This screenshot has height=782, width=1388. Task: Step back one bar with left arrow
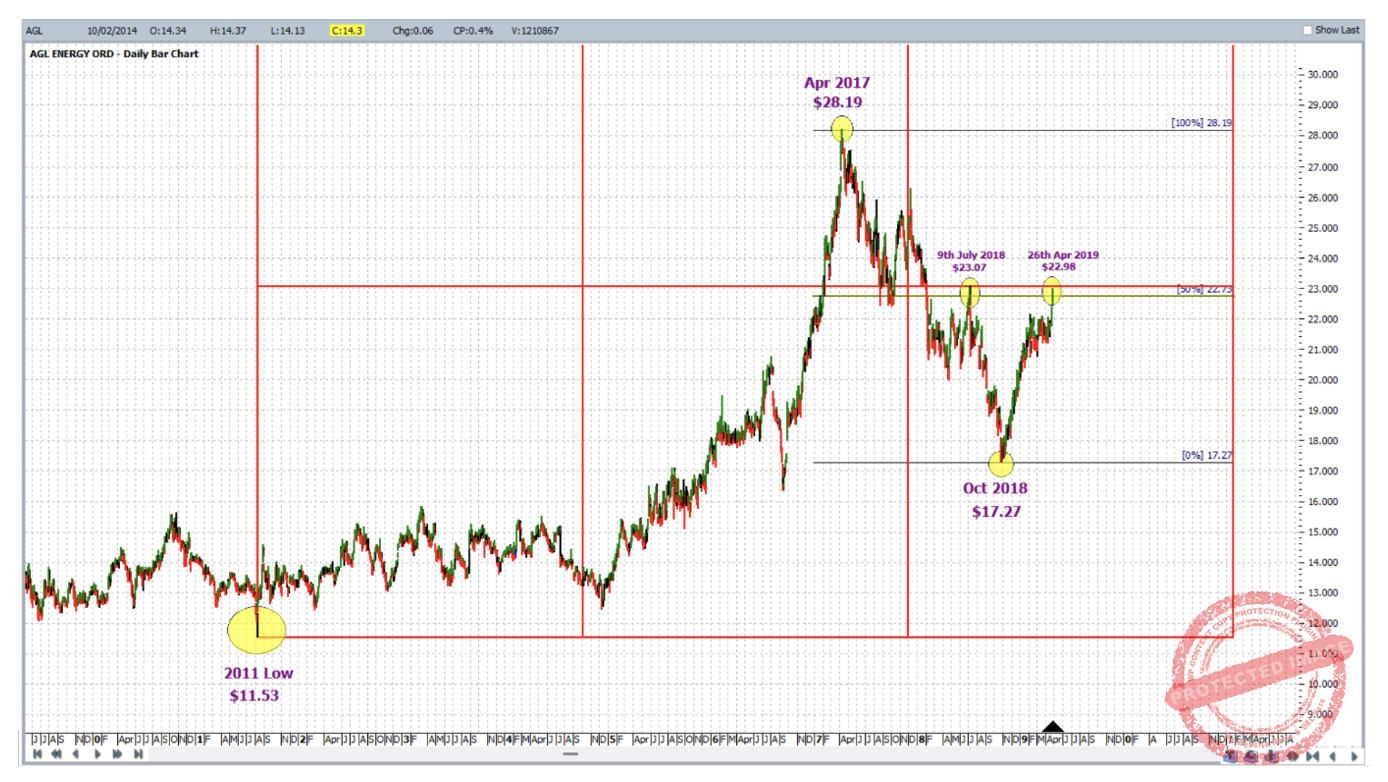pyautogui.click(x=76, y=754)
